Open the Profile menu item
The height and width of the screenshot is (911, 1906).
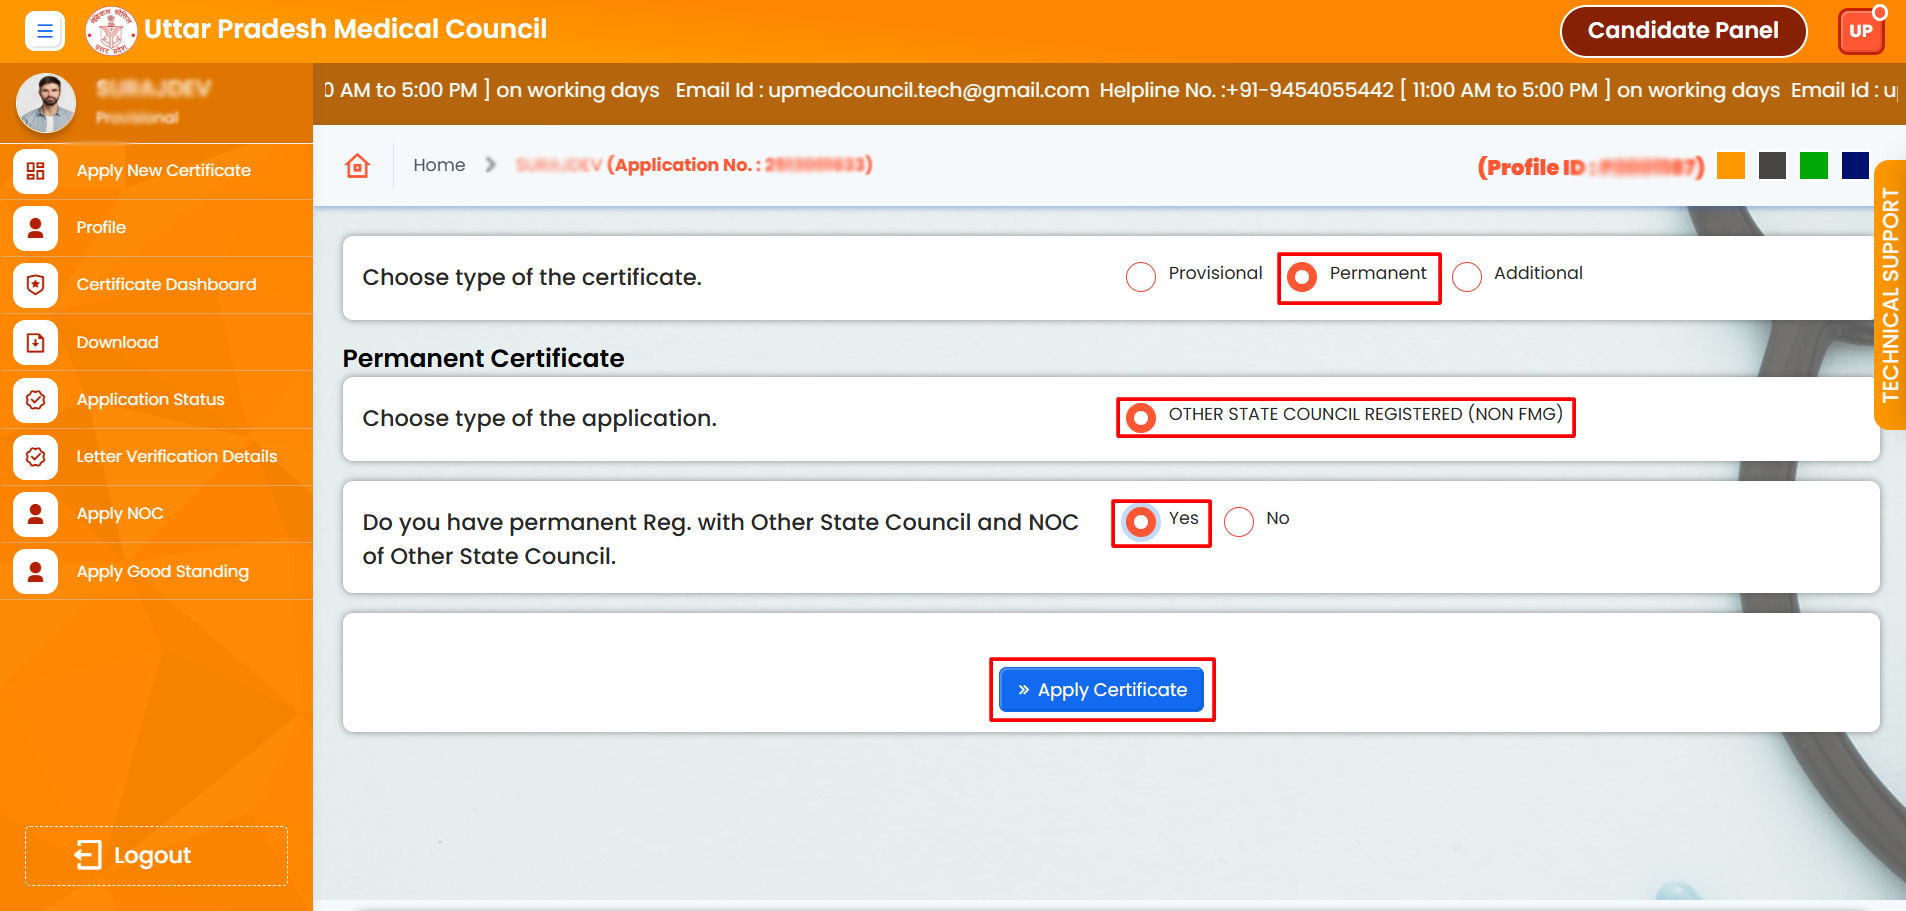[x=101, y=228]
